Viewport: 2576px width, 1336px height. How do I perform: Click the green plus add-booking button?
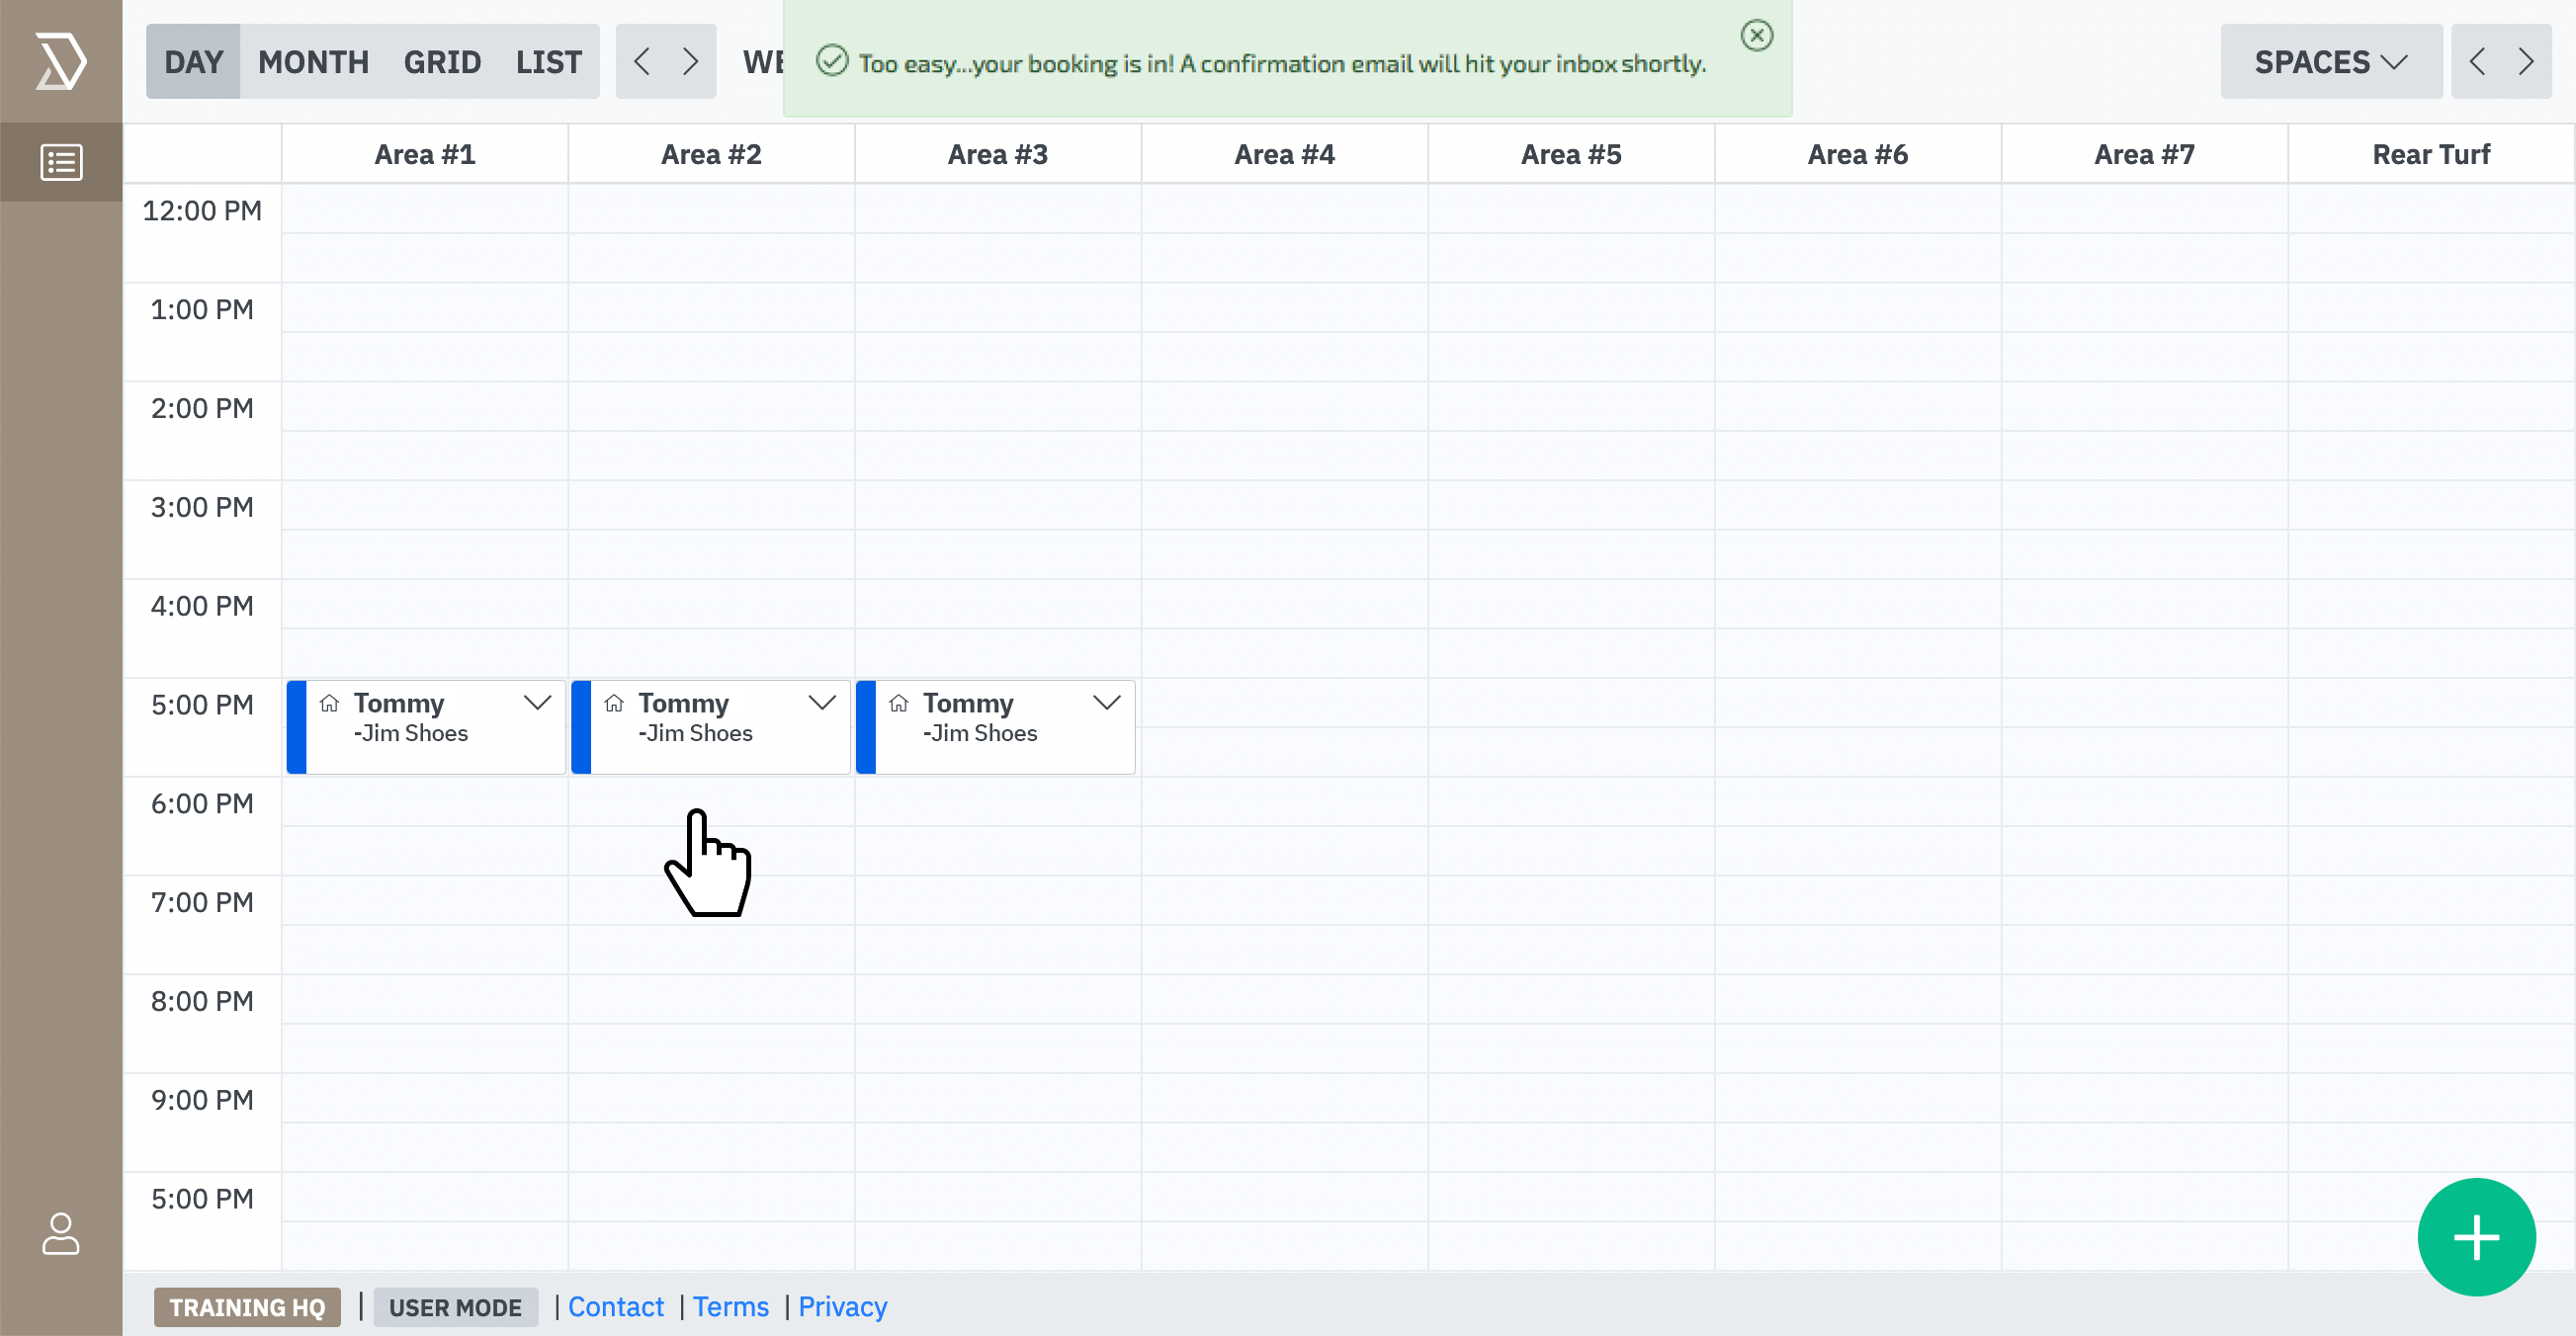pyautogui.click(x=2476, y=1237)
